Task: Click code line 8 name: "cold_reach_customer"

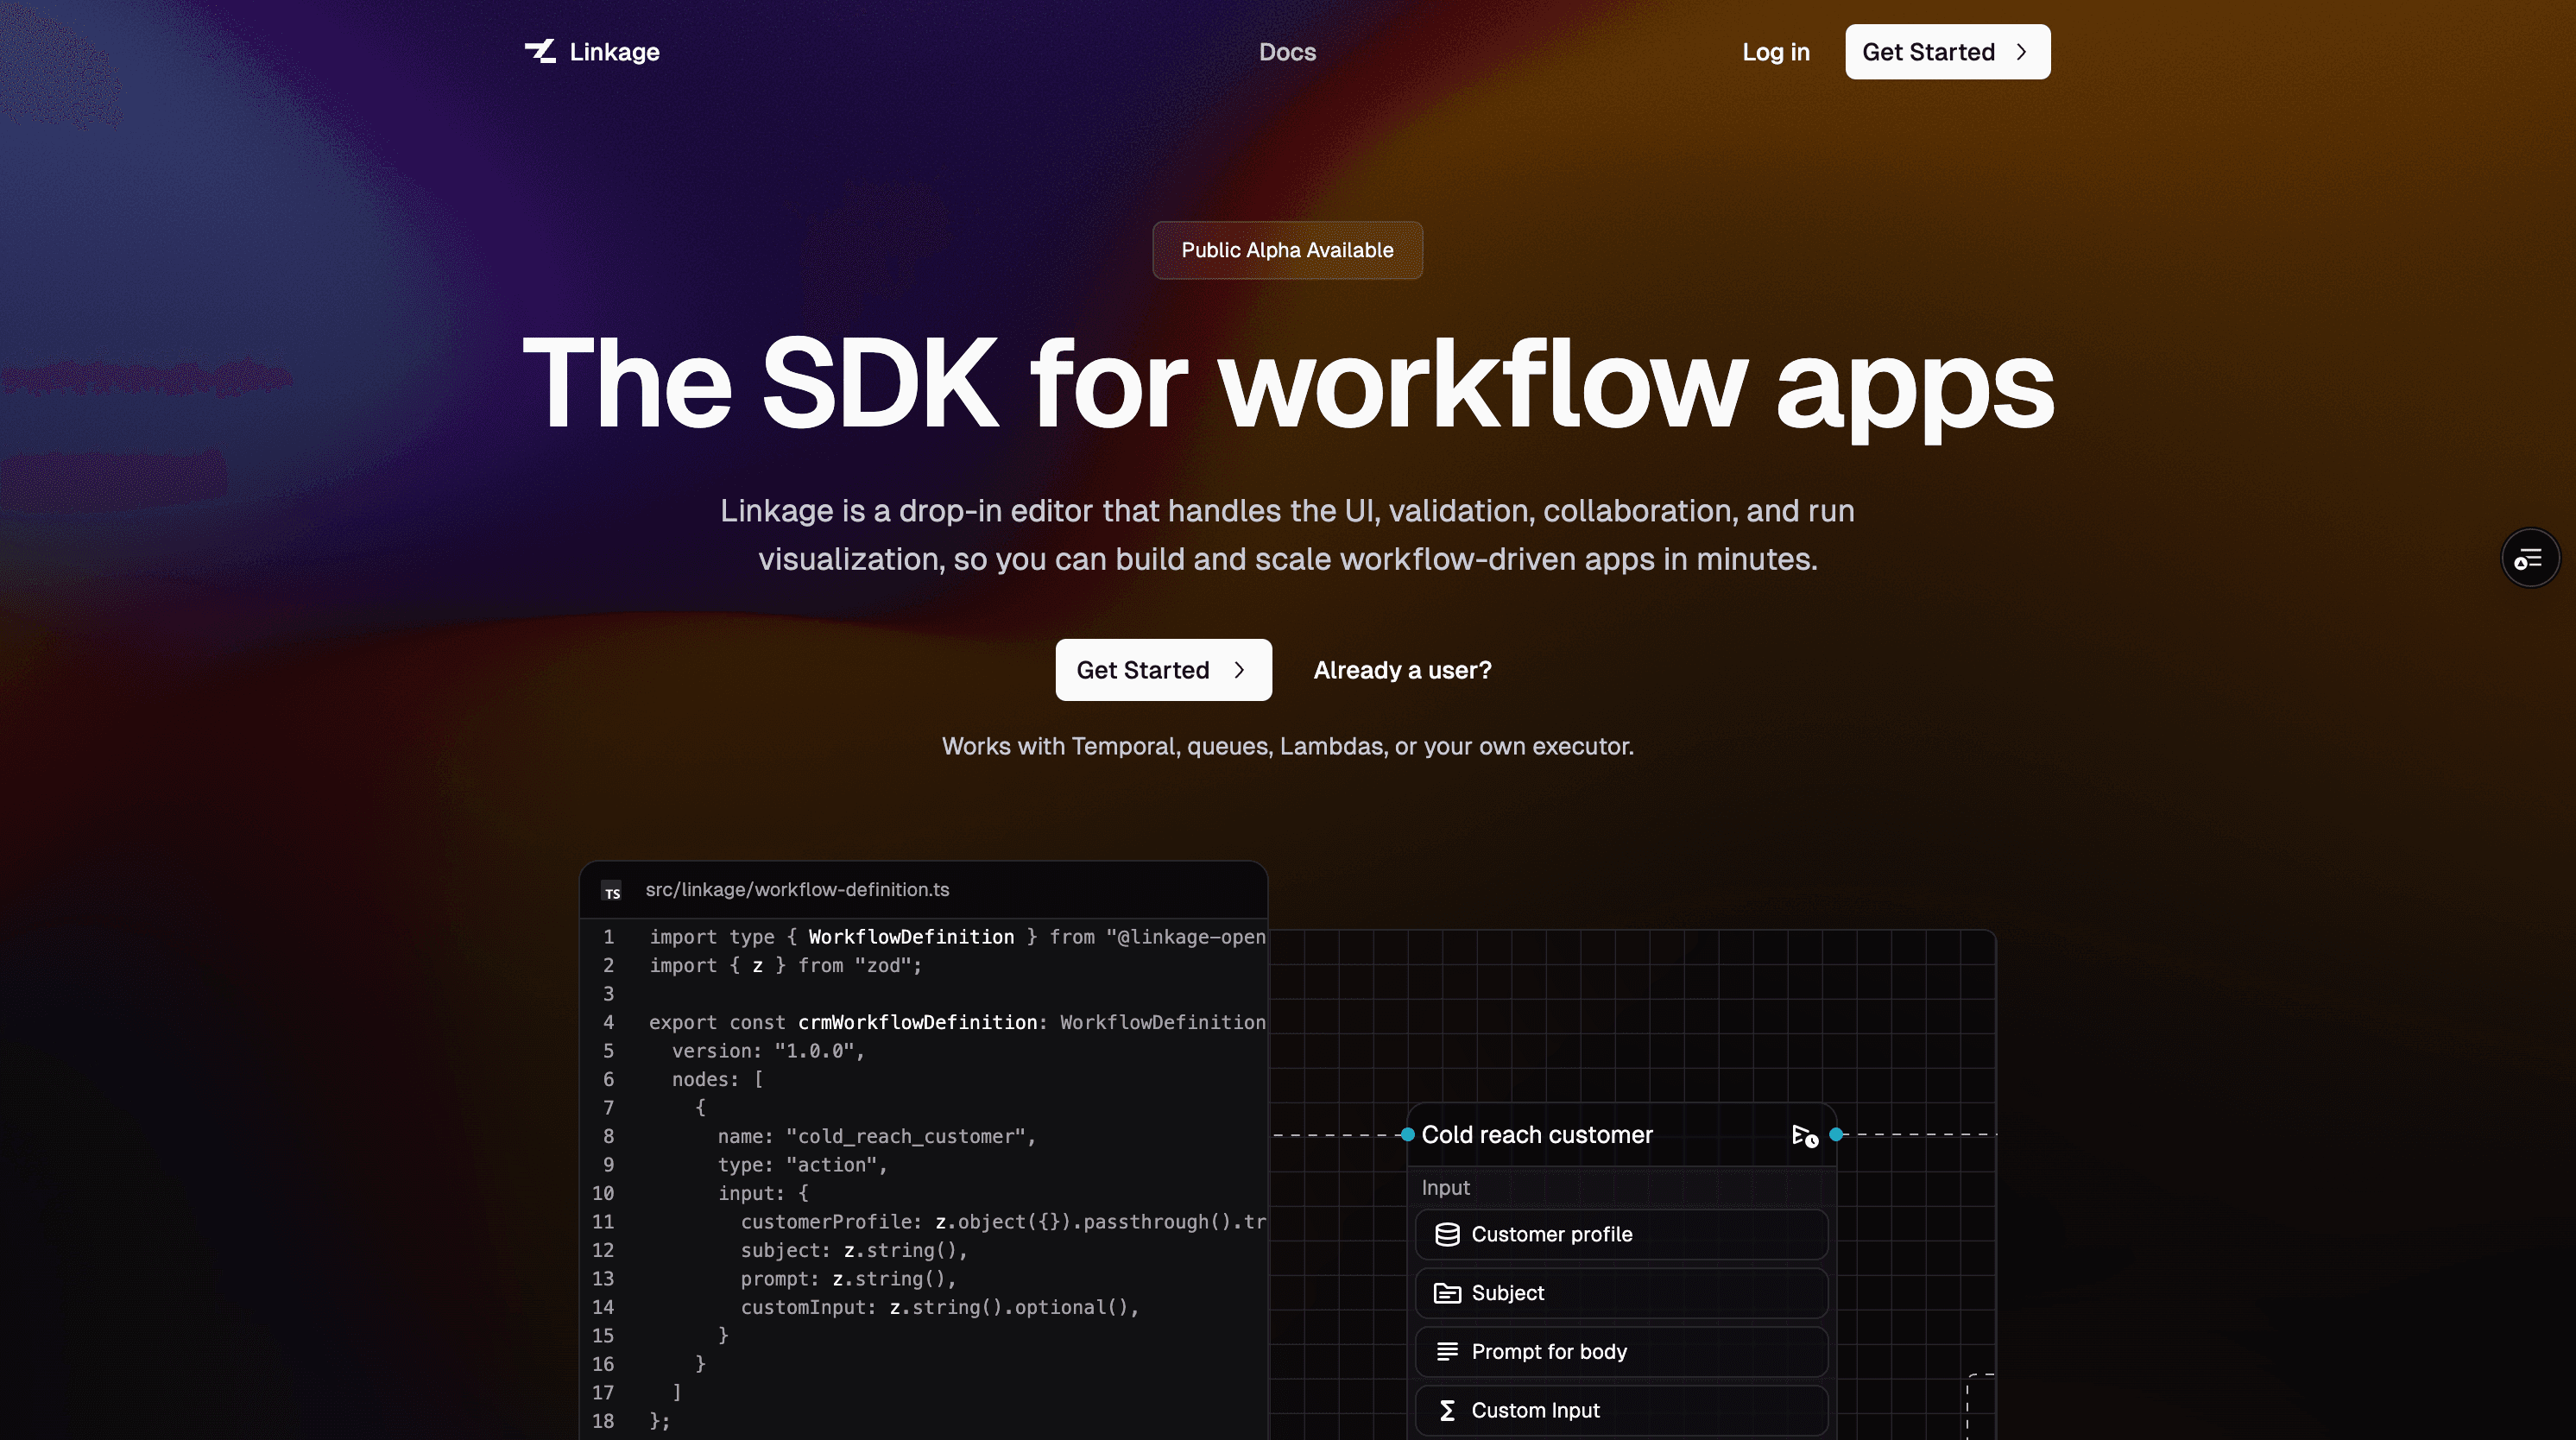Action: pos(877,1136)
